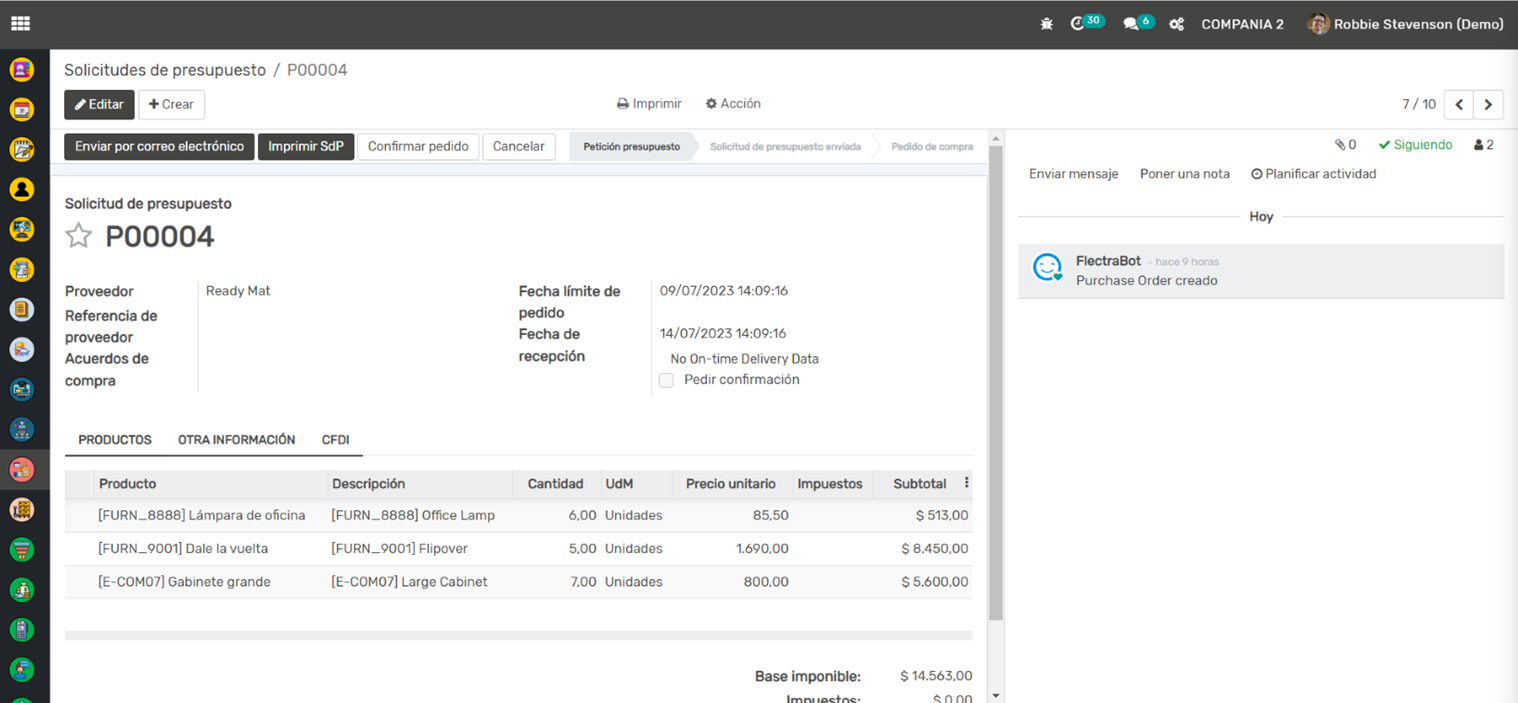
Task: Click the form's vertical scrollbar
Action: click(995, 380)
